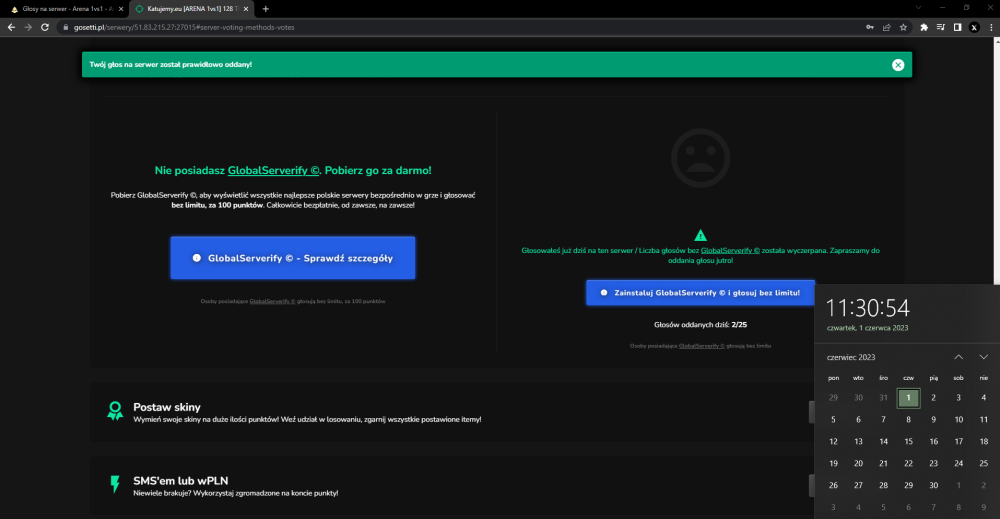Viewport: 1000px width, 519px height.
Task: Select June 26 in the calendar
Action: click(x=833, y=485)
